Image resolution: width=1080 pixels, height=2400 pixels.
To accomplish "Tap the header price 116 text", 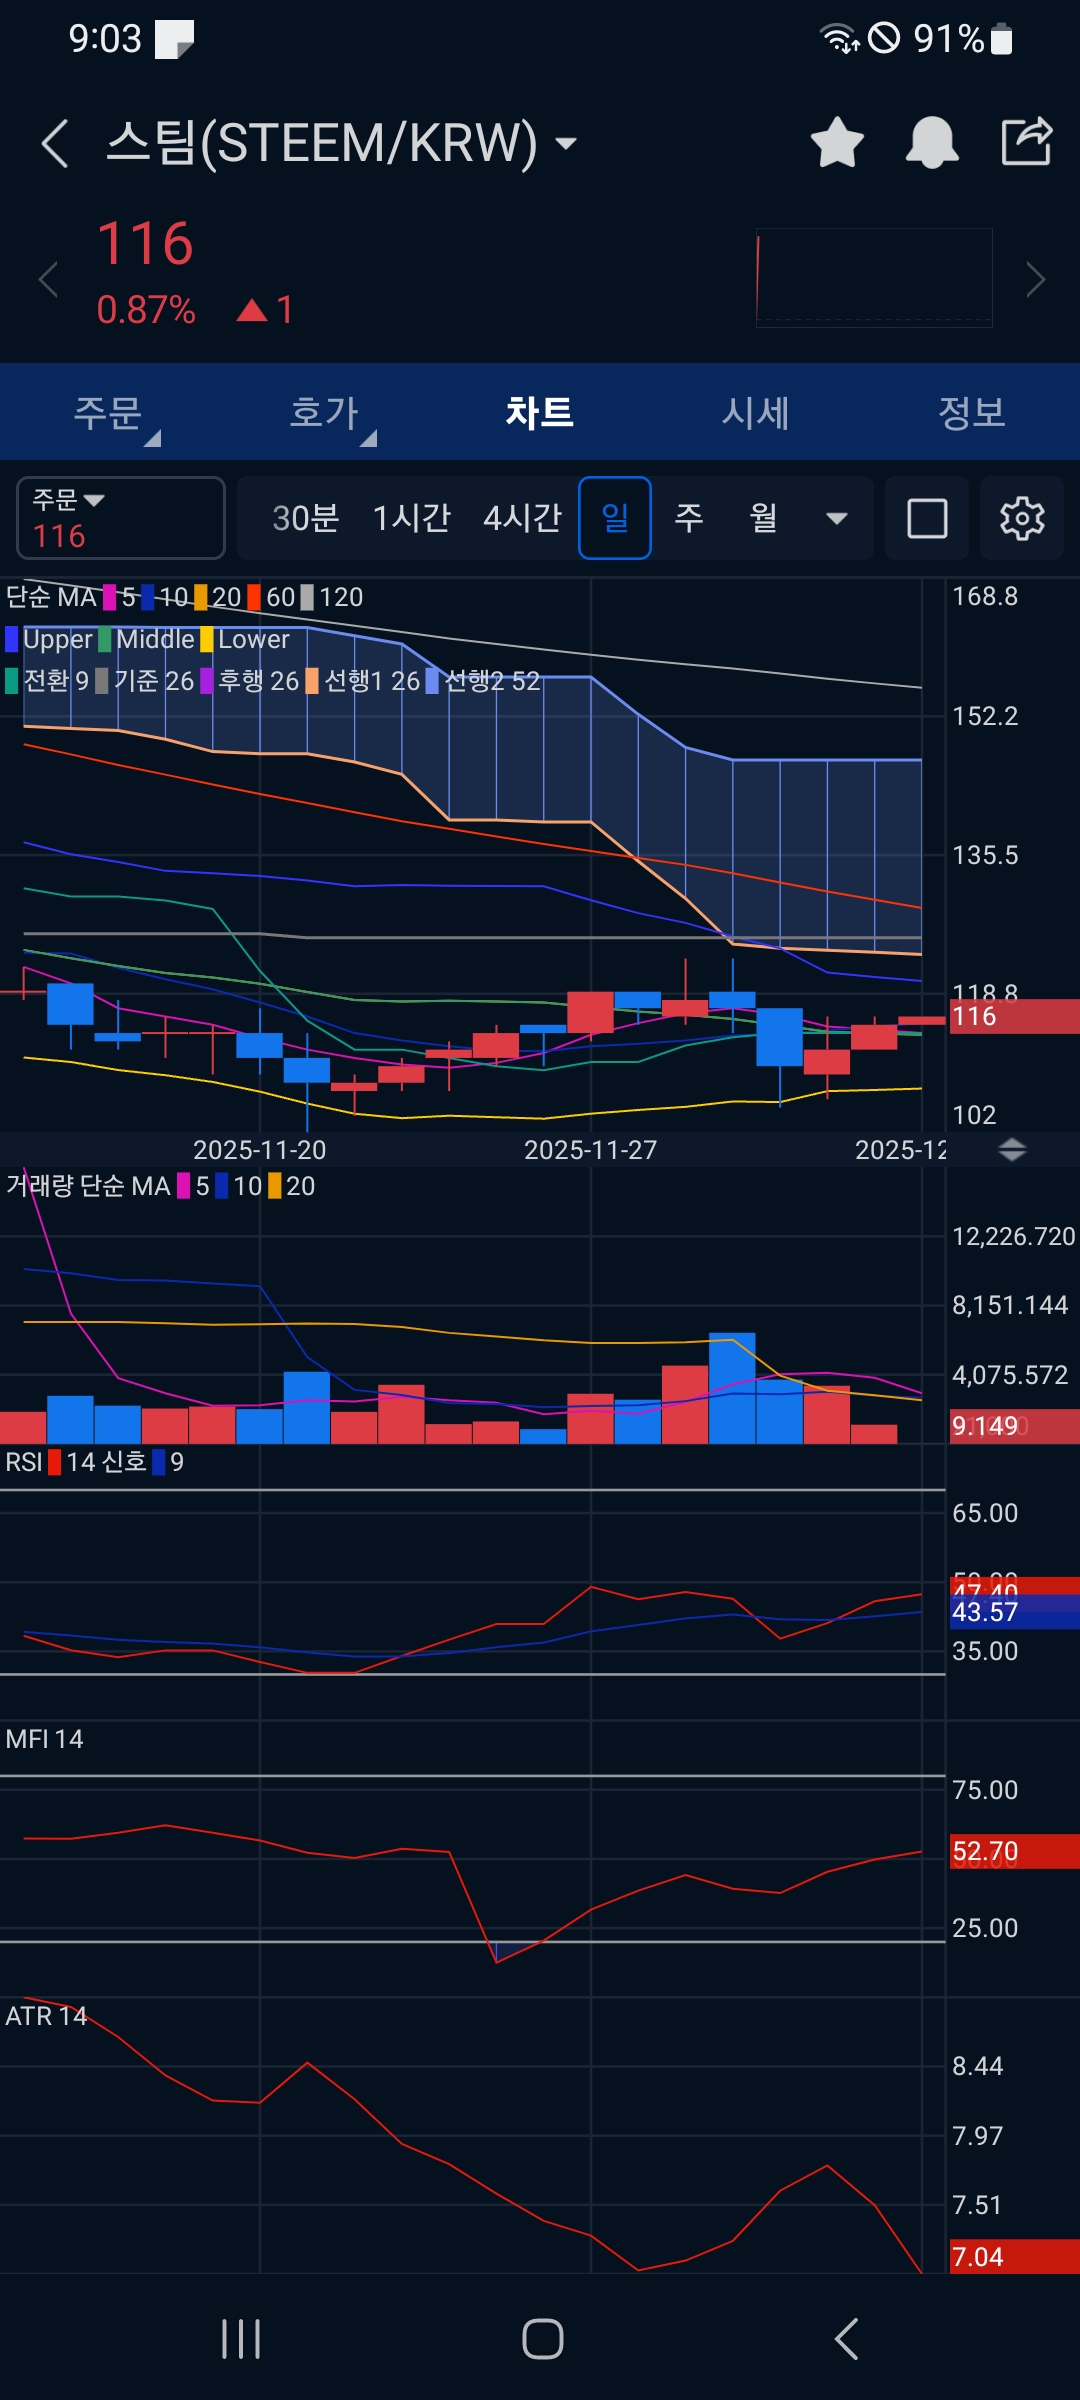I will click(x=145, y=244).
